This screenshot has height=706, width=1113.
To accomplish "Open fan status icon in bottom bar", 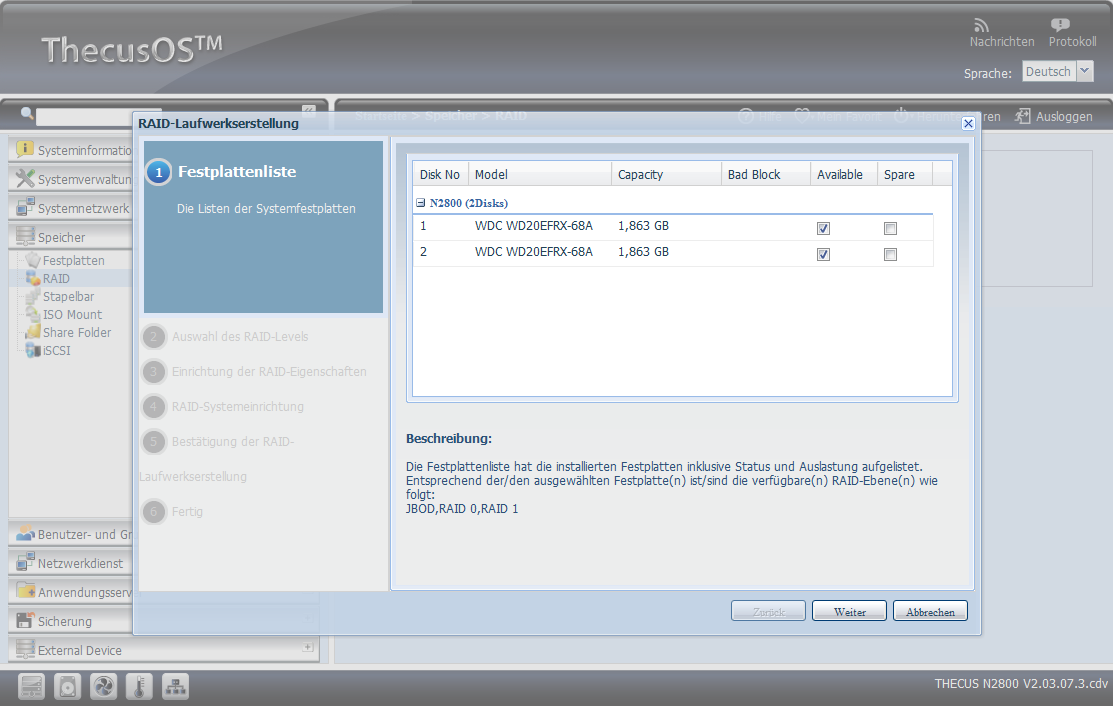I will 104,687.
